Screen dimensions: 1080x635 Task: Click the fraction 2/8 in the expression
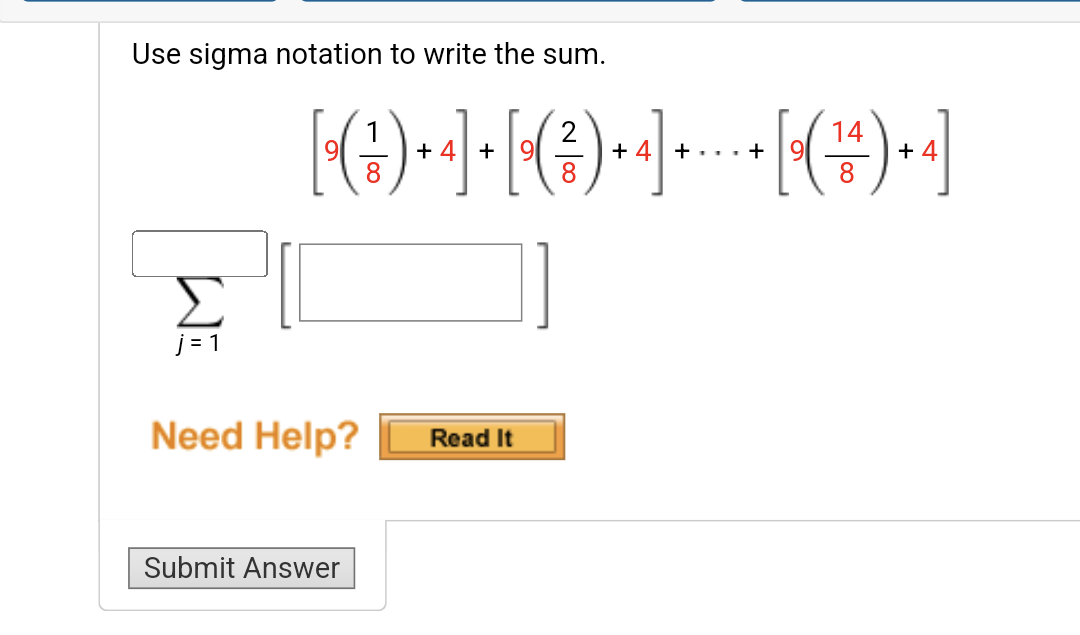tap(569, 152)
